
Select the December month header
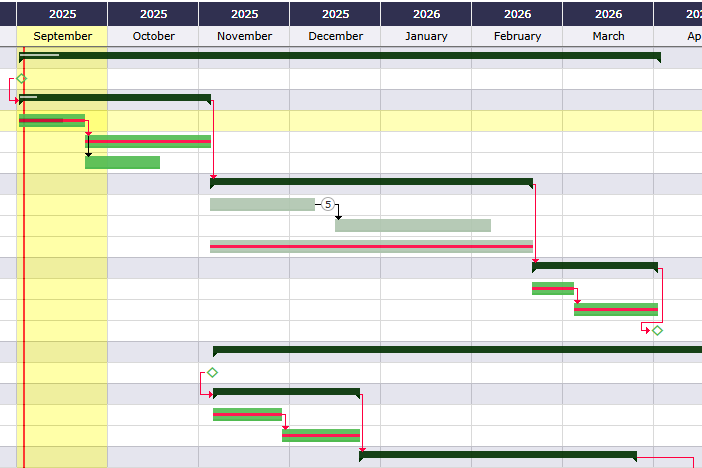click(335, 36)
